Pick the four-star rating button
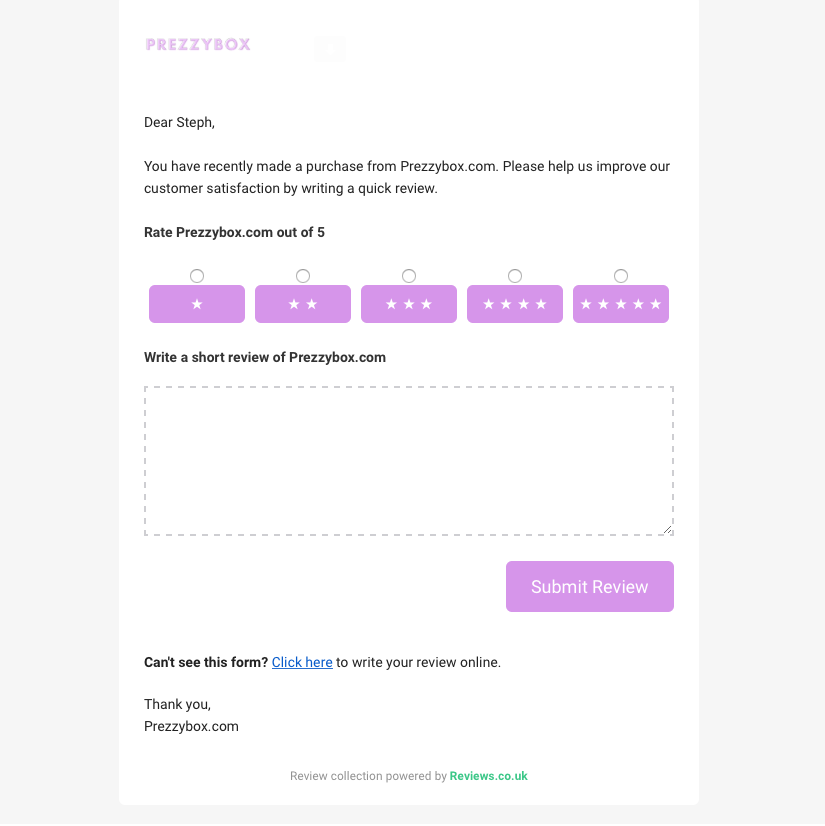 click(515, 304)
